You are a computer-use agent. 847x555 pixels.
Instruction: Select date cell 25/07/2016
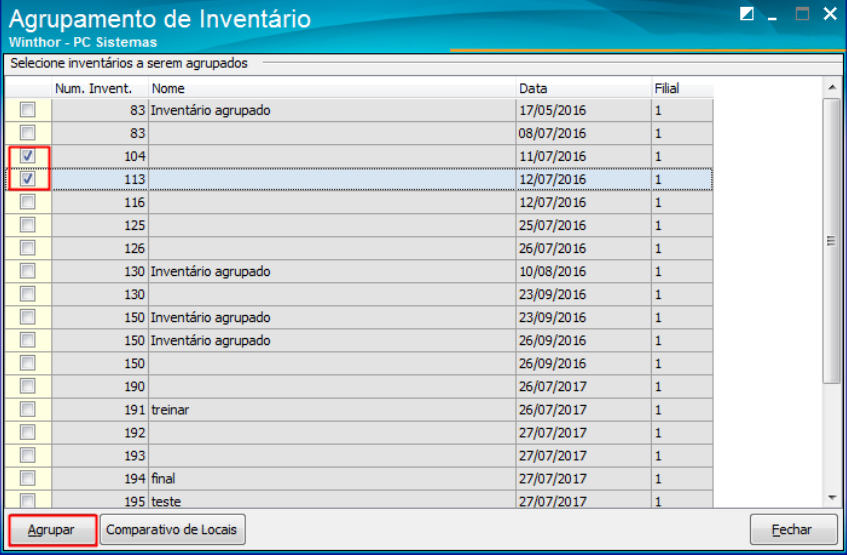point(584,225)
